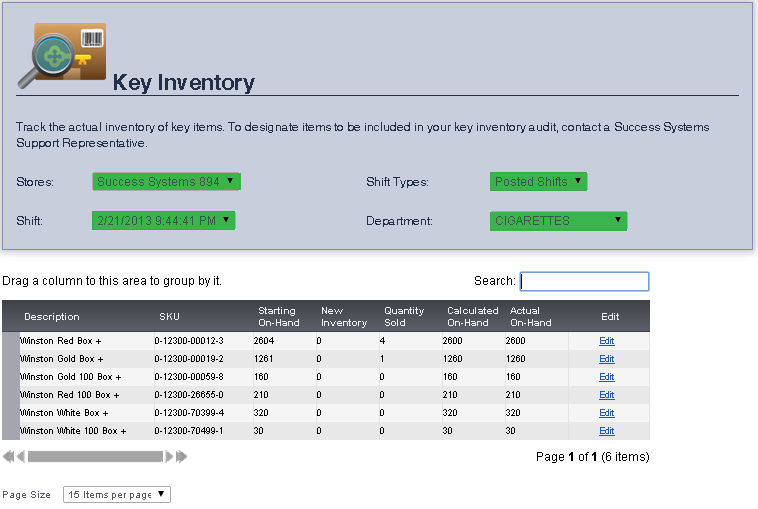Screen dimensions: 758x509
Task: Edit the Winston White 100 Box + row
Action: click(607, 431)
